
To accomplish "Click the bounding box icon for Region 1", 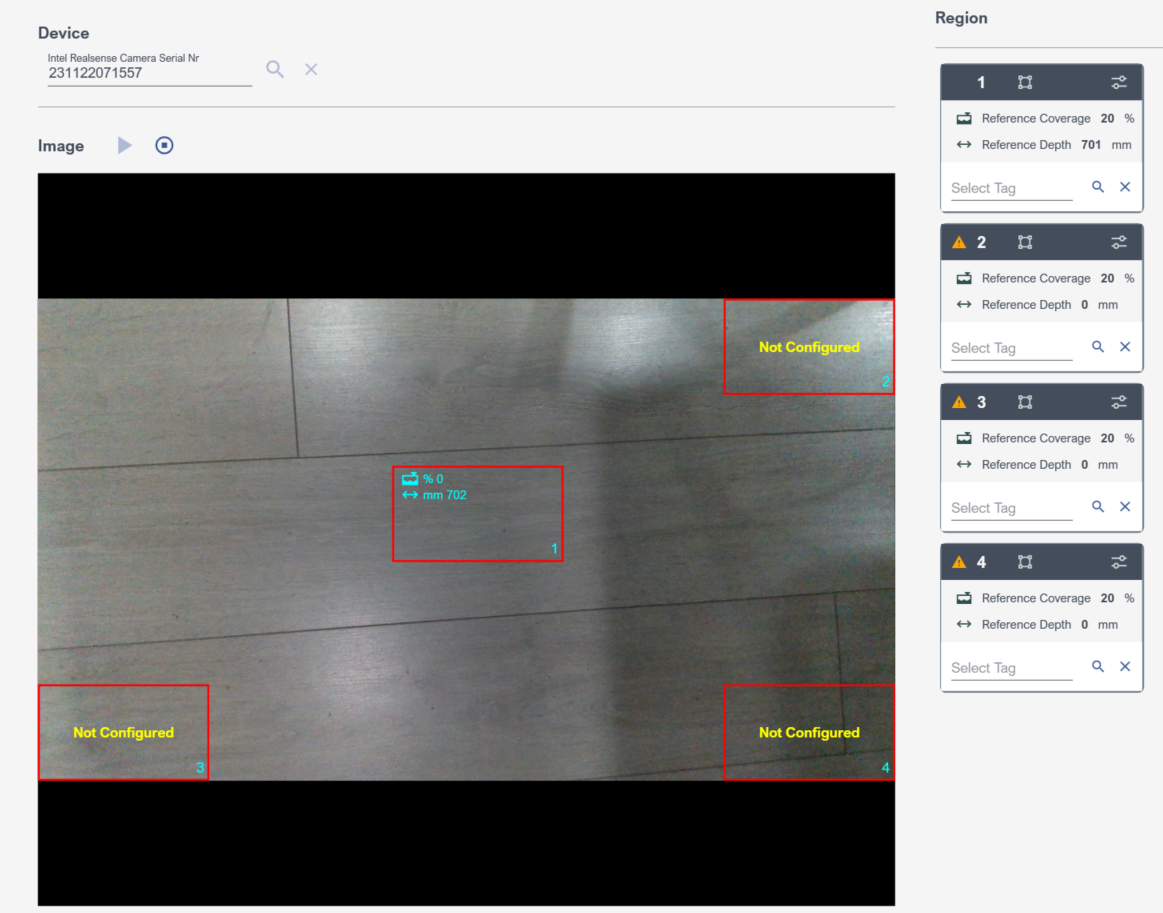I will click(x=1025, y=82).
